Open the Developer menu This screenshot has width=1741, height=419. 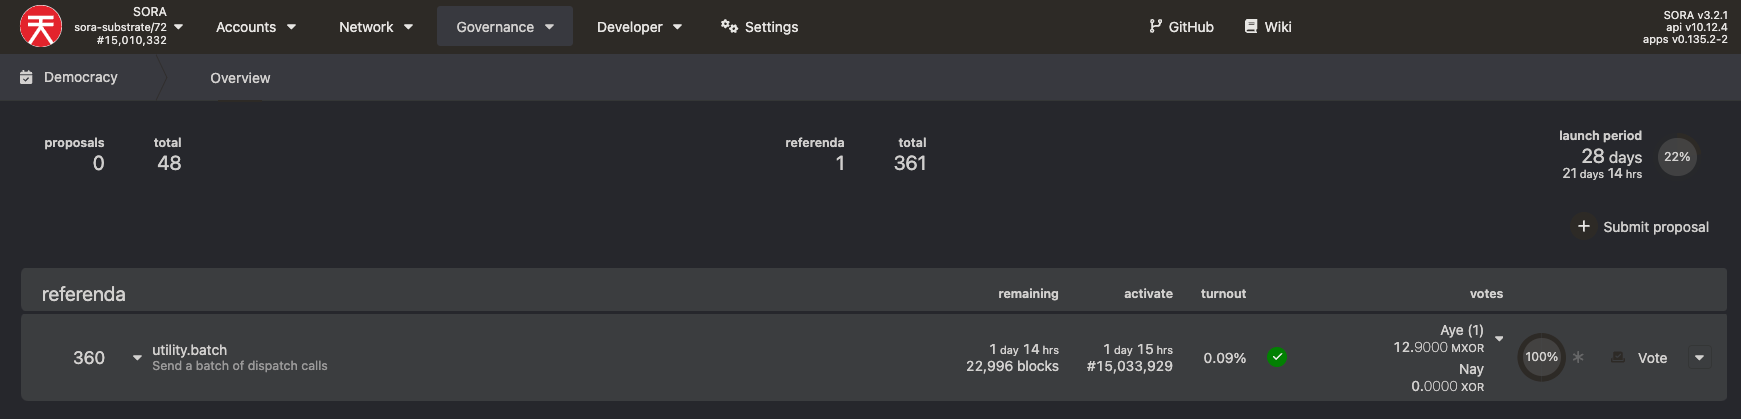click(x=639, y=27)
